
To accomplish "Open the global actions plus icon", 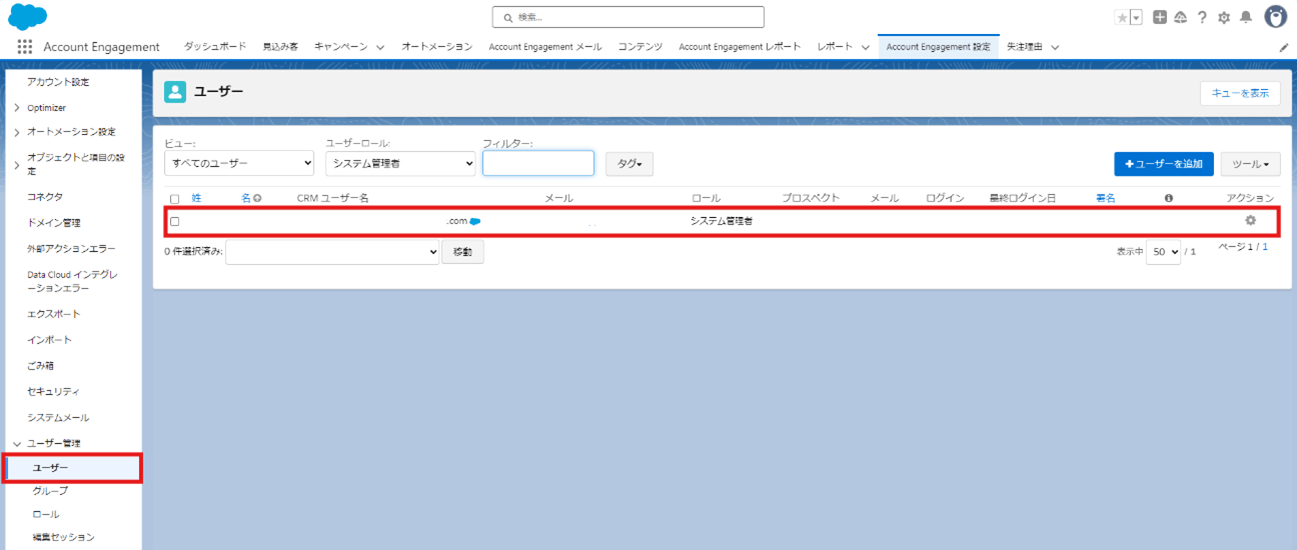I will (x=1160, y=17).
